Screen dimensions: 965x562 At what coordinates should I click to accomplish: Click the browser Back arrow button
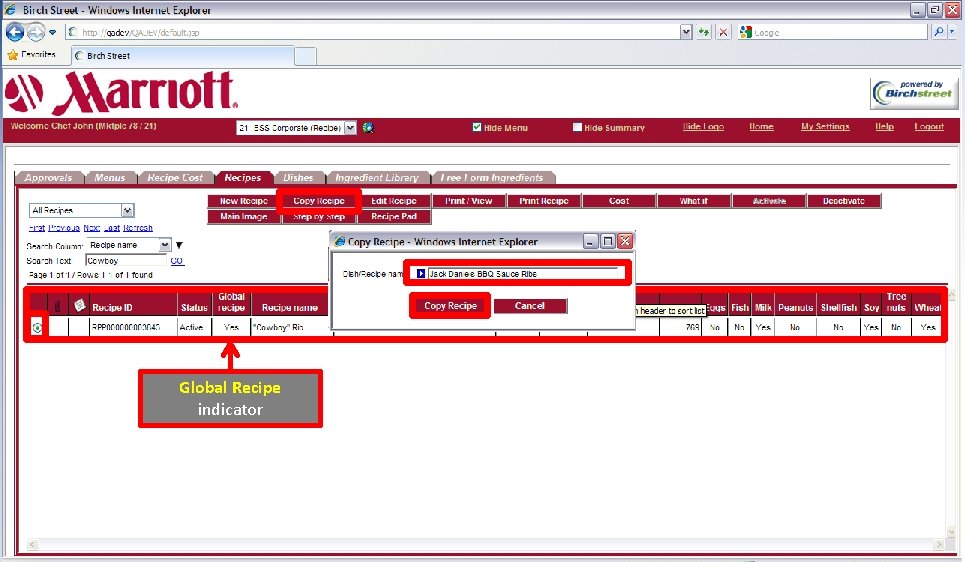click(x=15, y=32)
